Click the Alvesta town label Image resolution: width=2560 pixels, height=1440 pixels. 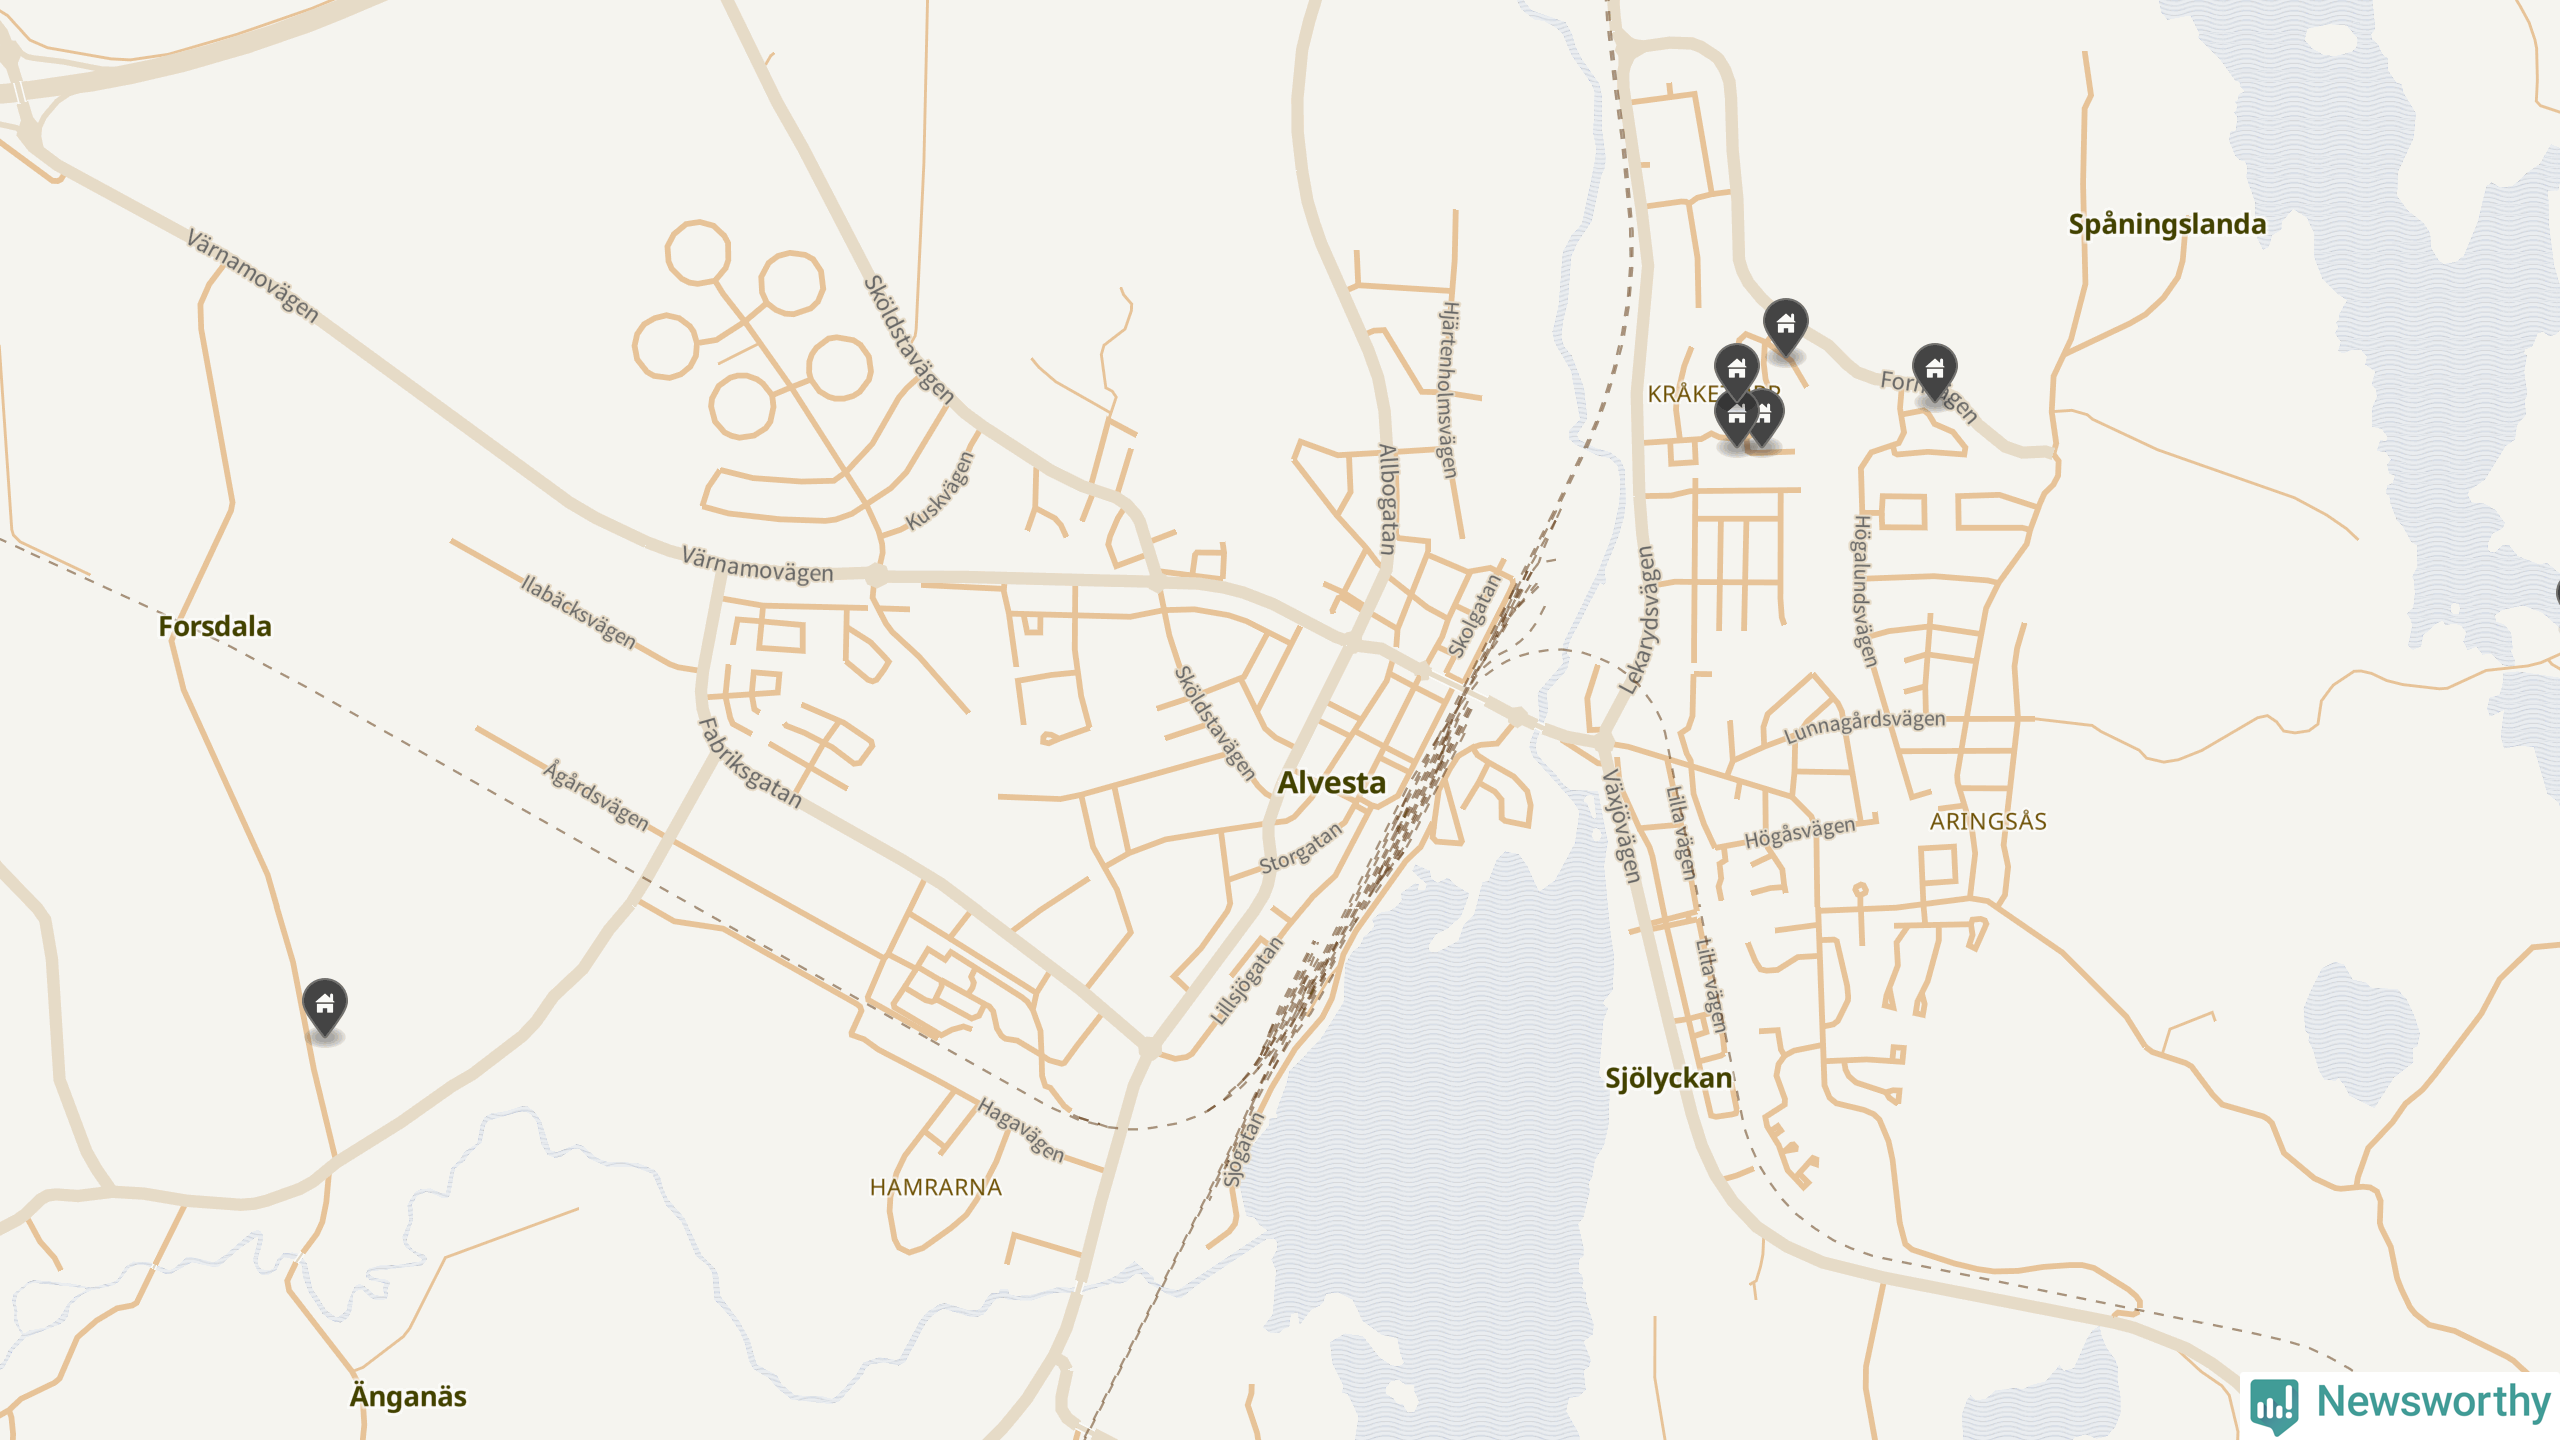coord(1332,782)
